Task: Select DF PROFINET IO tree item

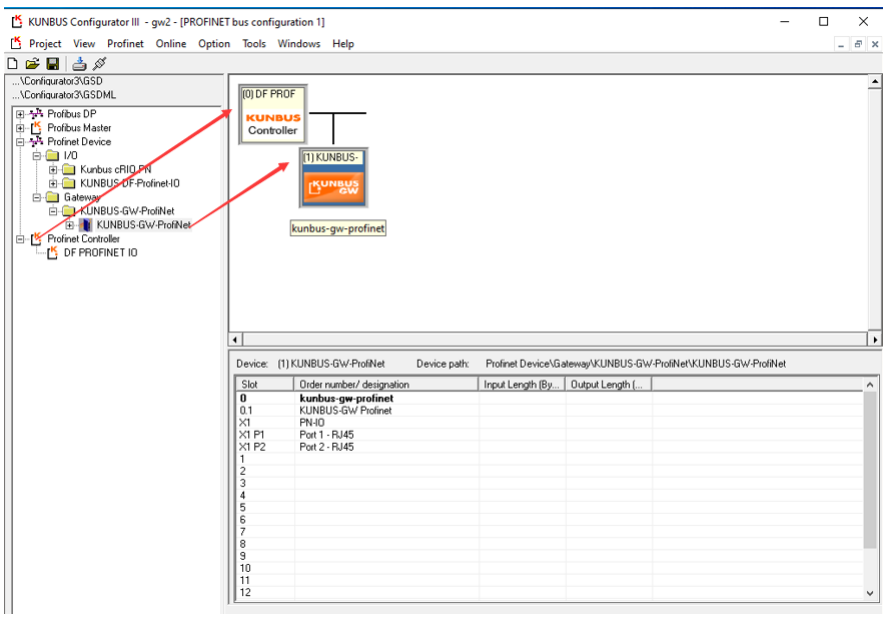Action: [100, 253]
